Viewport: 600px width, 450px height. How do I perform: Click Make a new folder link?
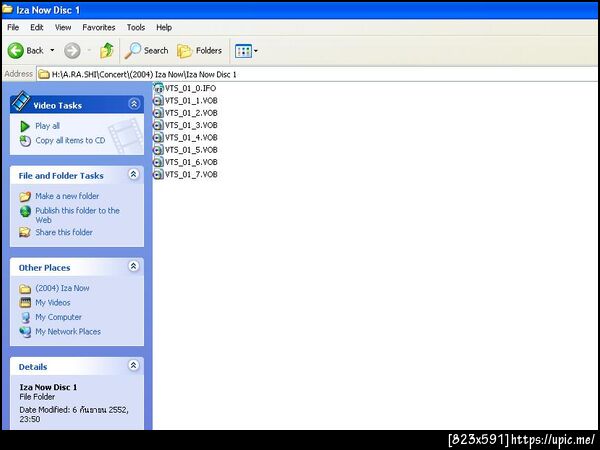tap(67, 196)
